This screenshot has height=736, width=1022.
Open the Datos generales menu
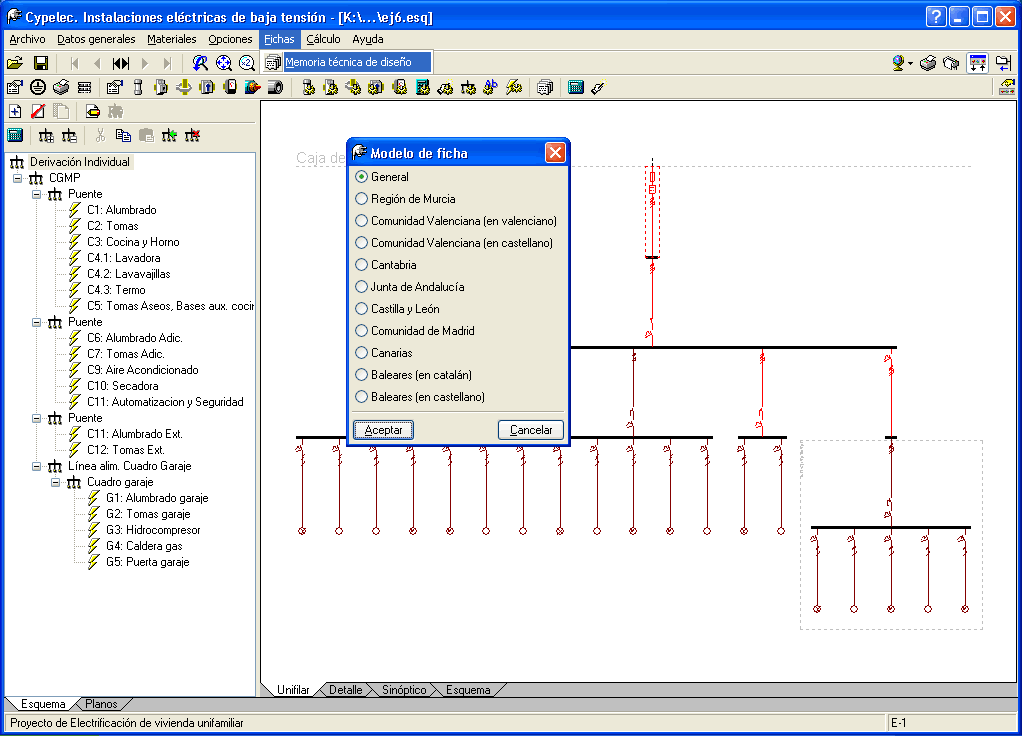(x=96, y=39)
